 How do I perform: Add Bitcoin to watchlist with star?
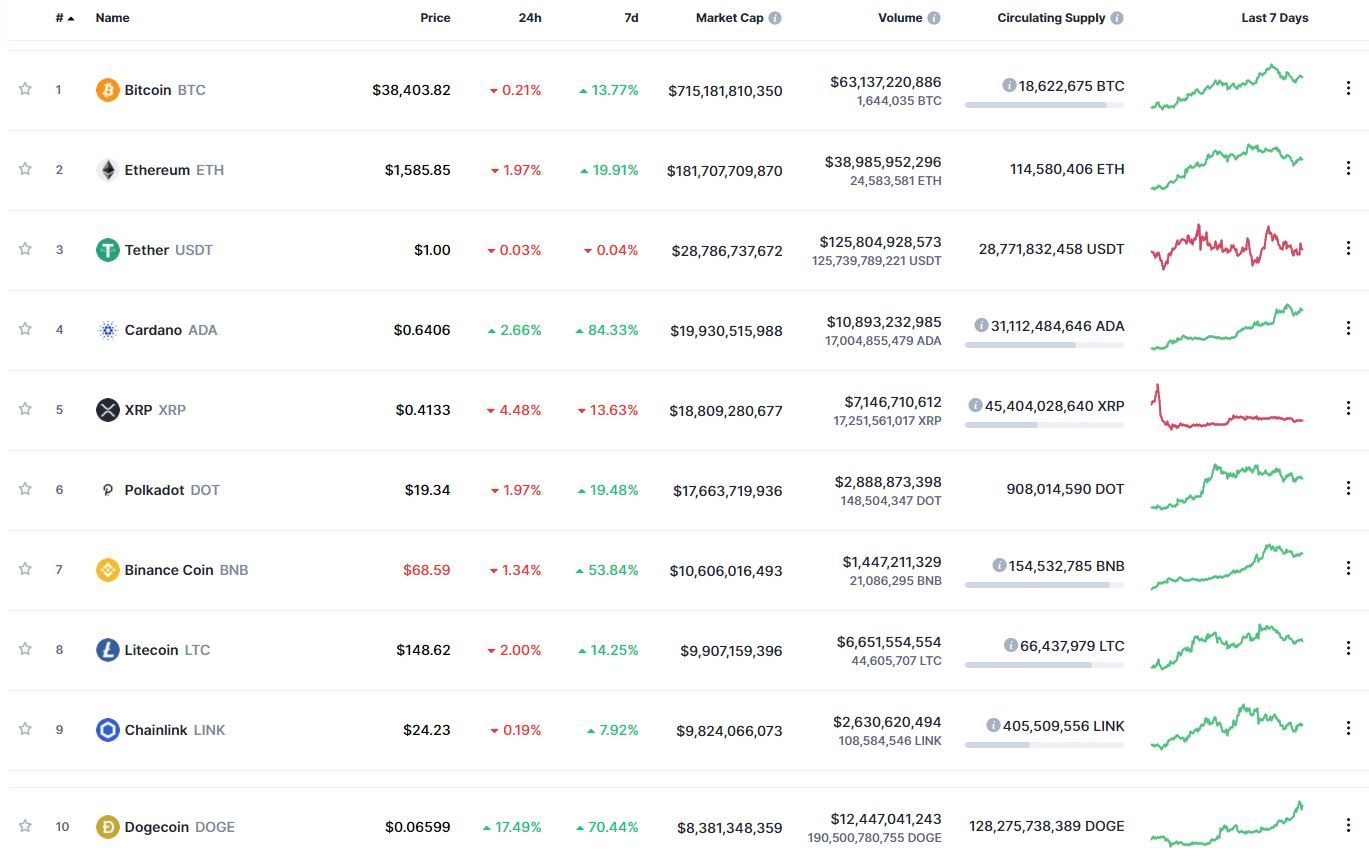pos(25,89)
